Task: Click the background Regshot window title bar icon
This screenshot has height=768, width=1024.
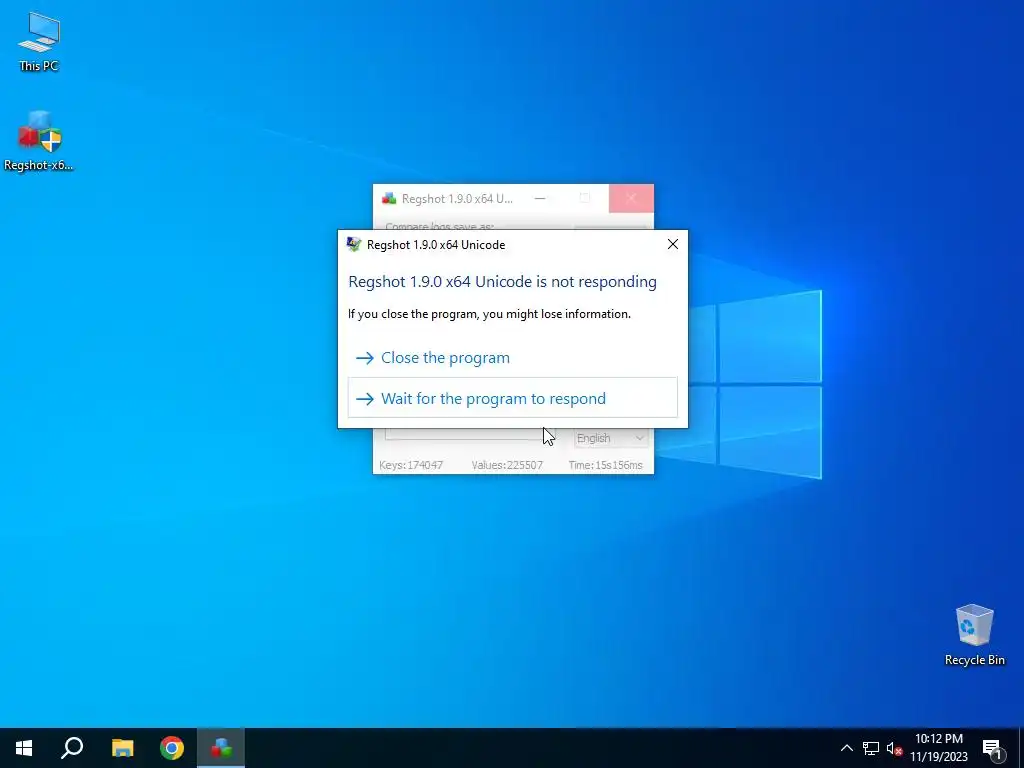Action: 389,199
